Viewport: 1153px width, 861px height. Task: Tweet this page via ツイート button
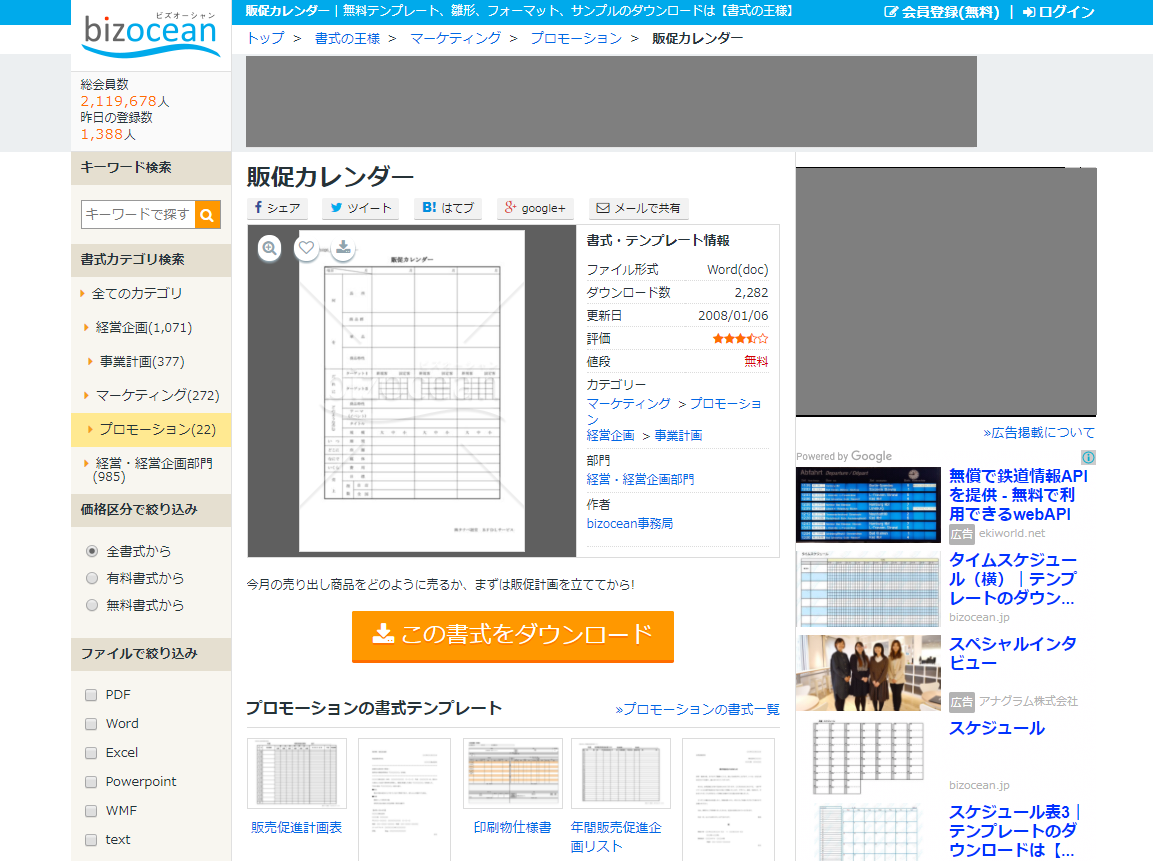360,208
